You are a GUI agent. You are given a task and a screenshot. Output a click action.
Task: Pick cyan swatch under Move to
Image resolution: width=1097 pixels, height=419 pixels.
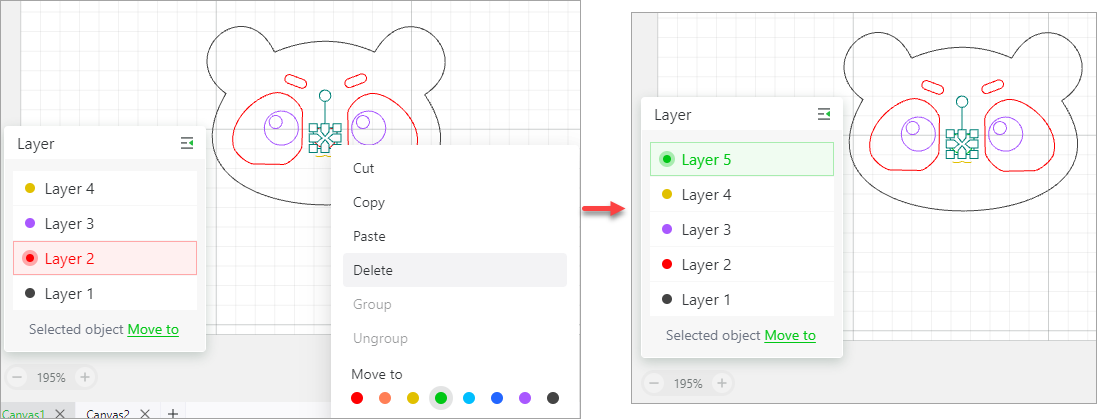click(469, 398)
